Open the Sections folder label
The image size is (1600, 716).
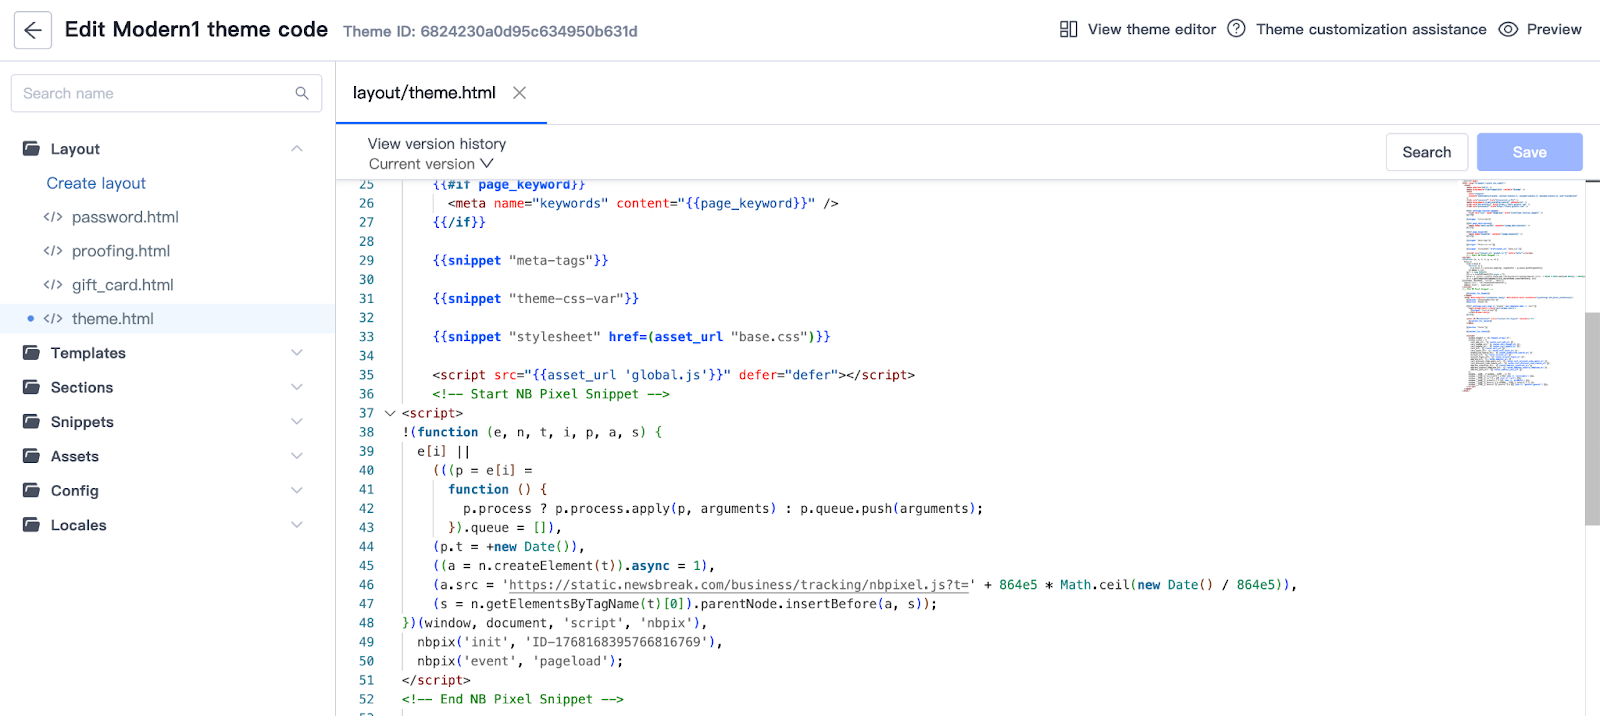point(82,387)
